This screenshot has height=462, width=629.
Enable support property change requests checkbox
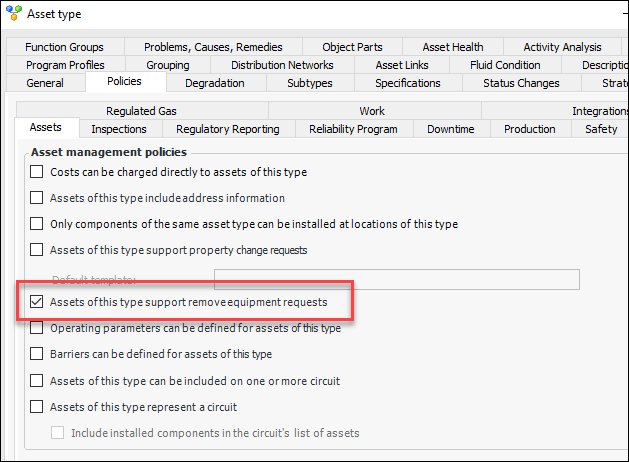[37, 250]
